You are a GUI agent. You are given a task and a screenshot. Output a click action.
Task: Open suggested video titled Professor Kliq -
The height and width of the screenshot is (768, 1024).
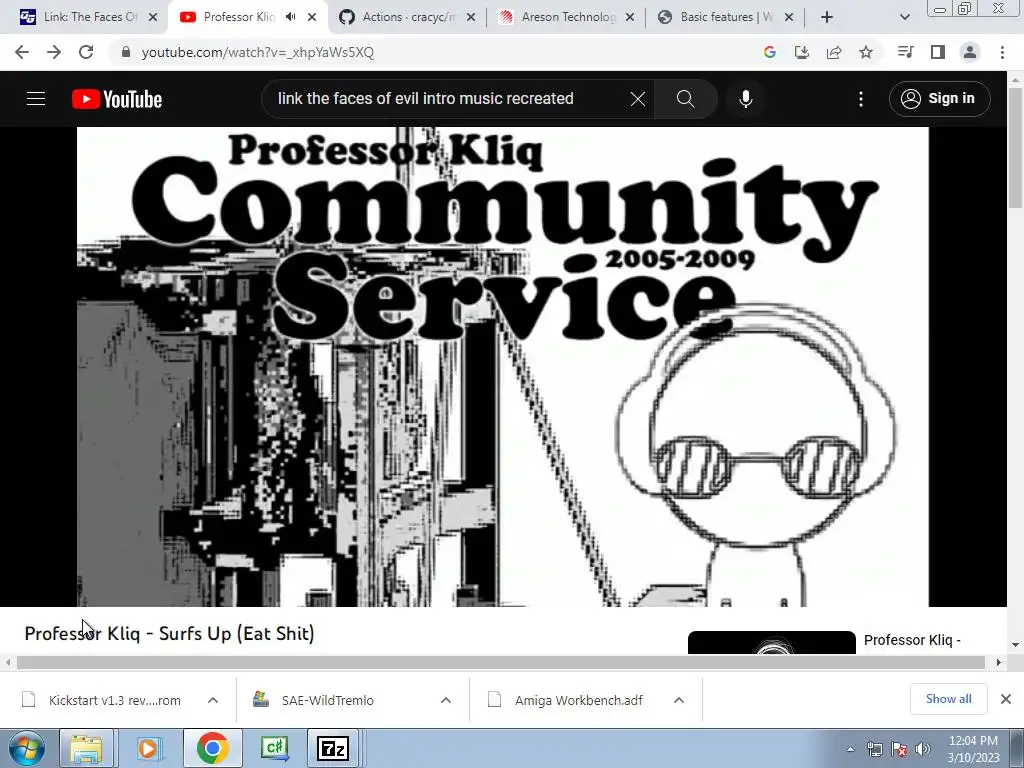[x=912, y=640]
